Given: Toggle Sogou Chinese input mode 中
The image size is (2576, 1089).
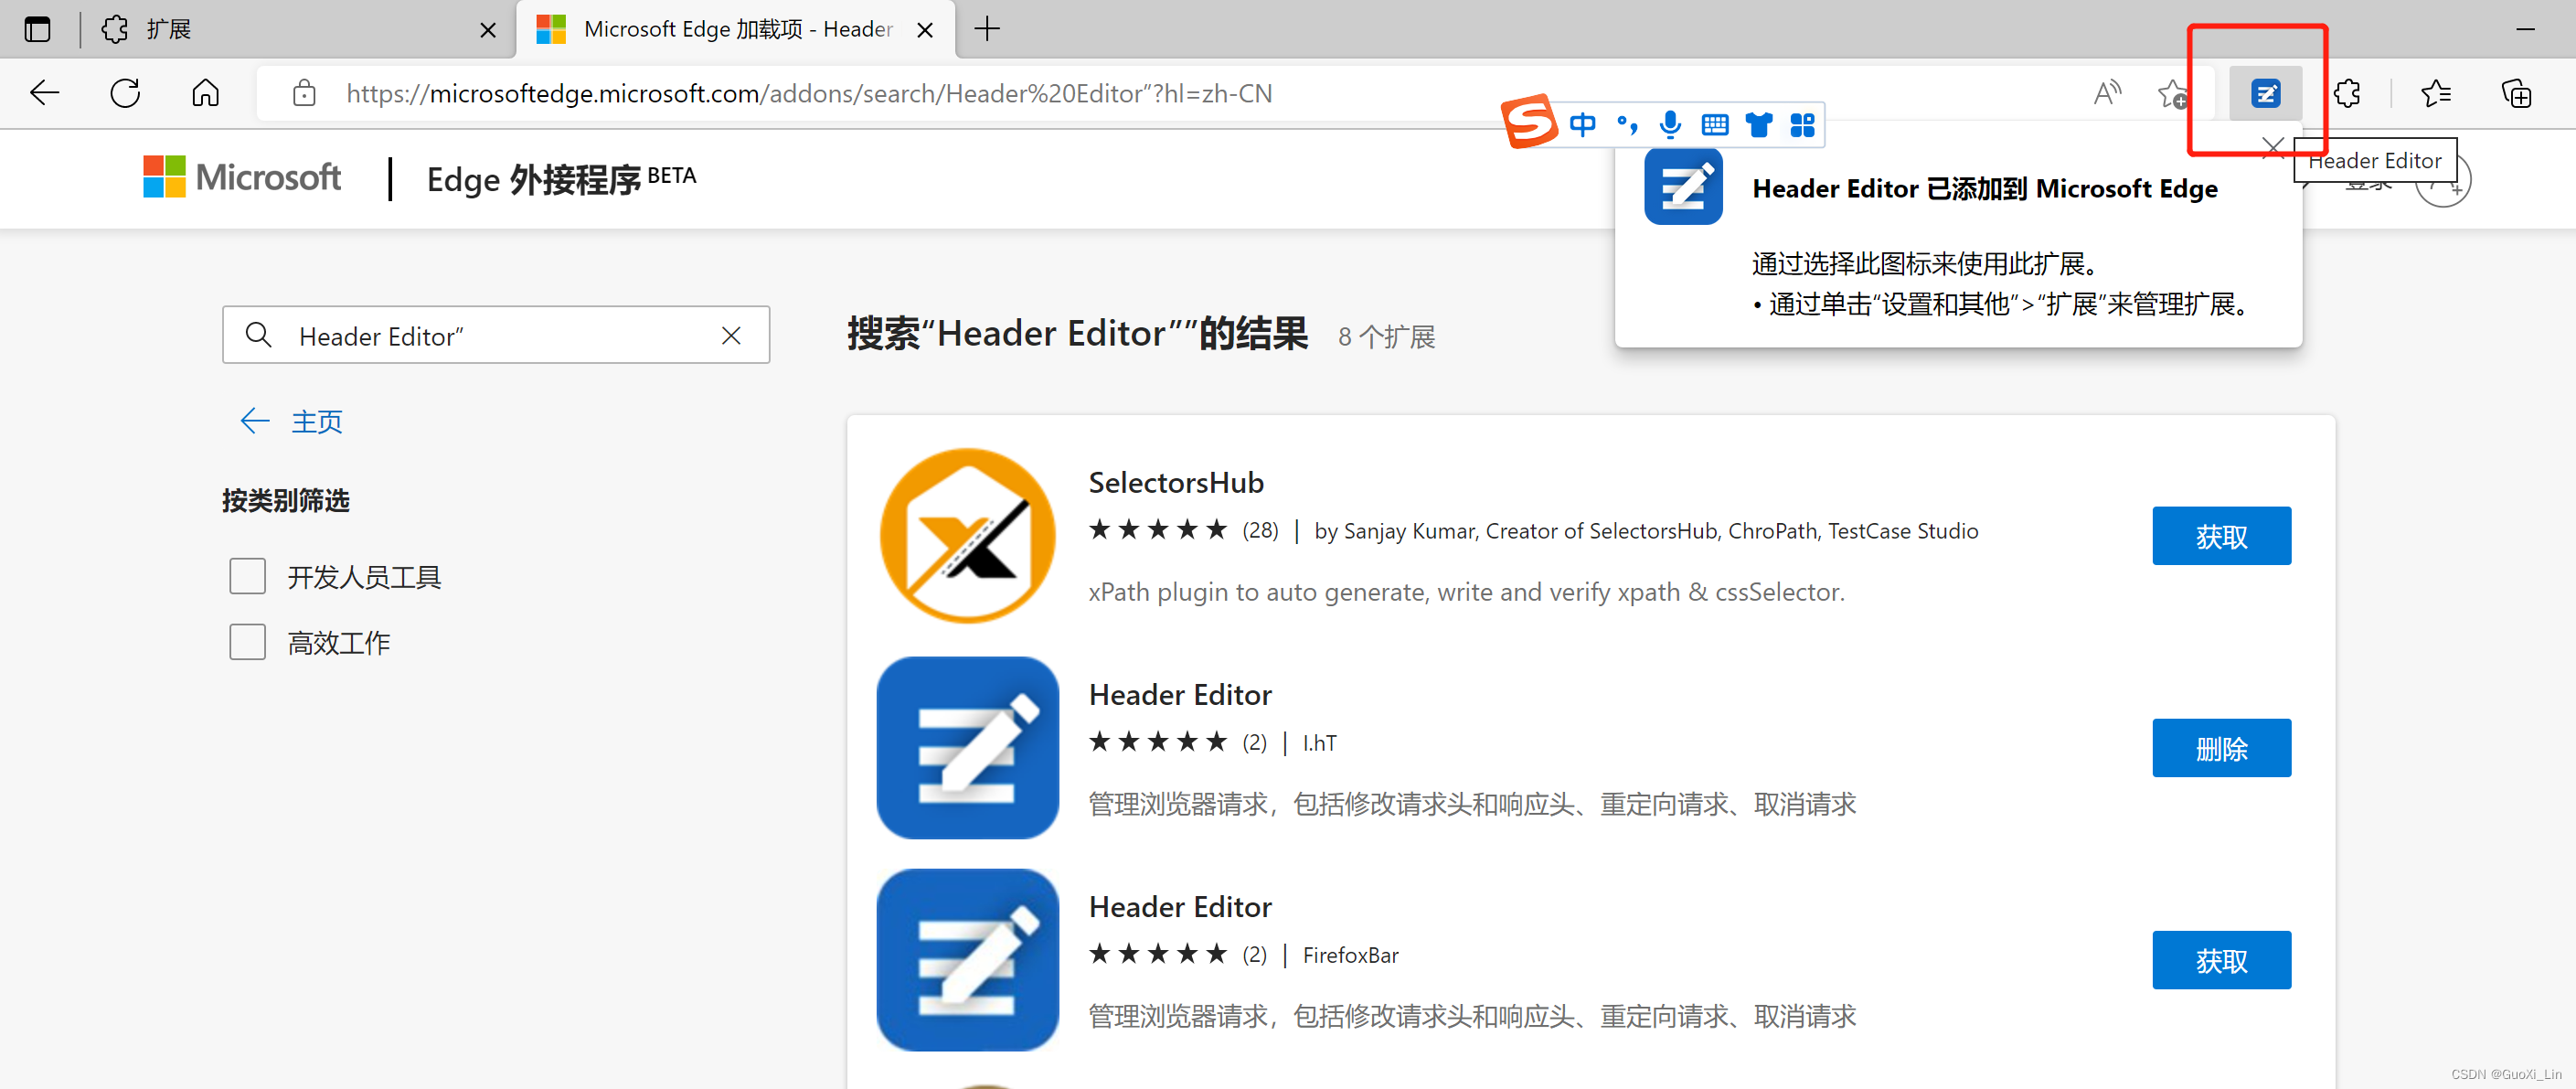Looking at the screenshot, I should (1582, 125).
